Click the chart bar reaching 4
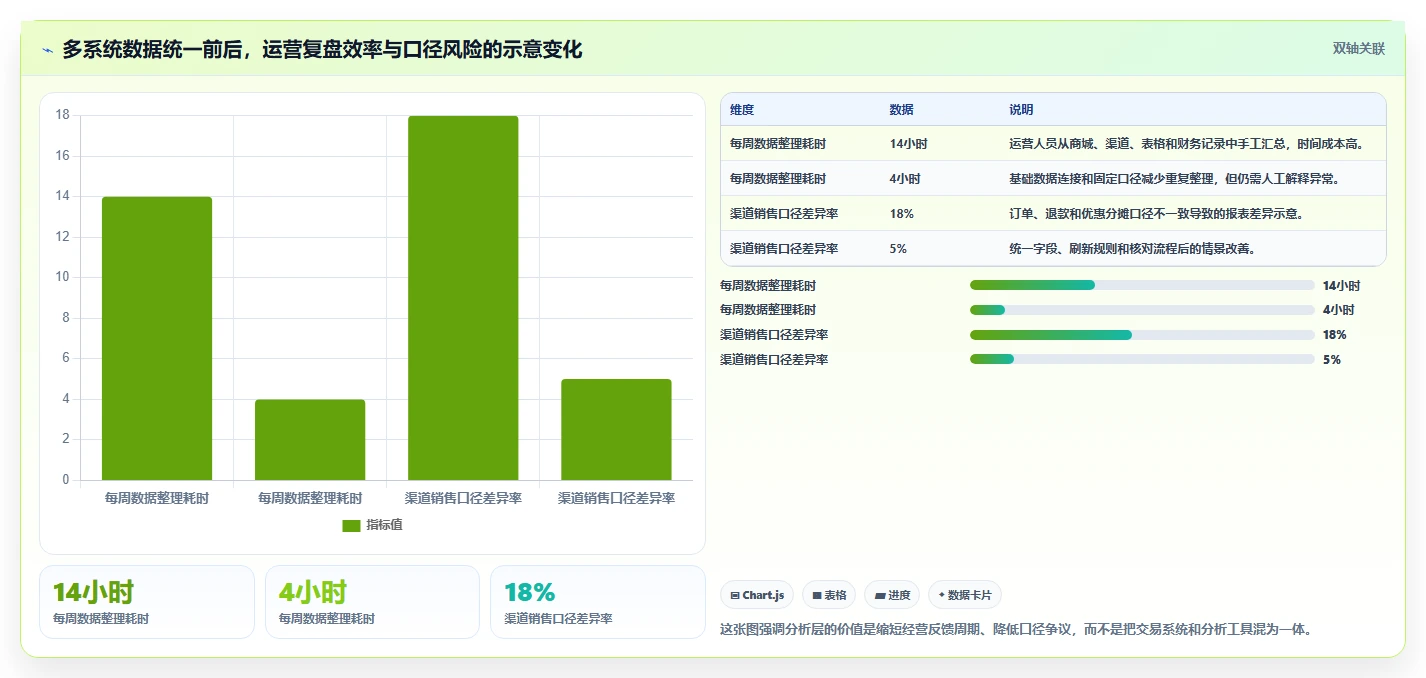1426x678 pixels. pyautogui.click(x=310, y=439)
